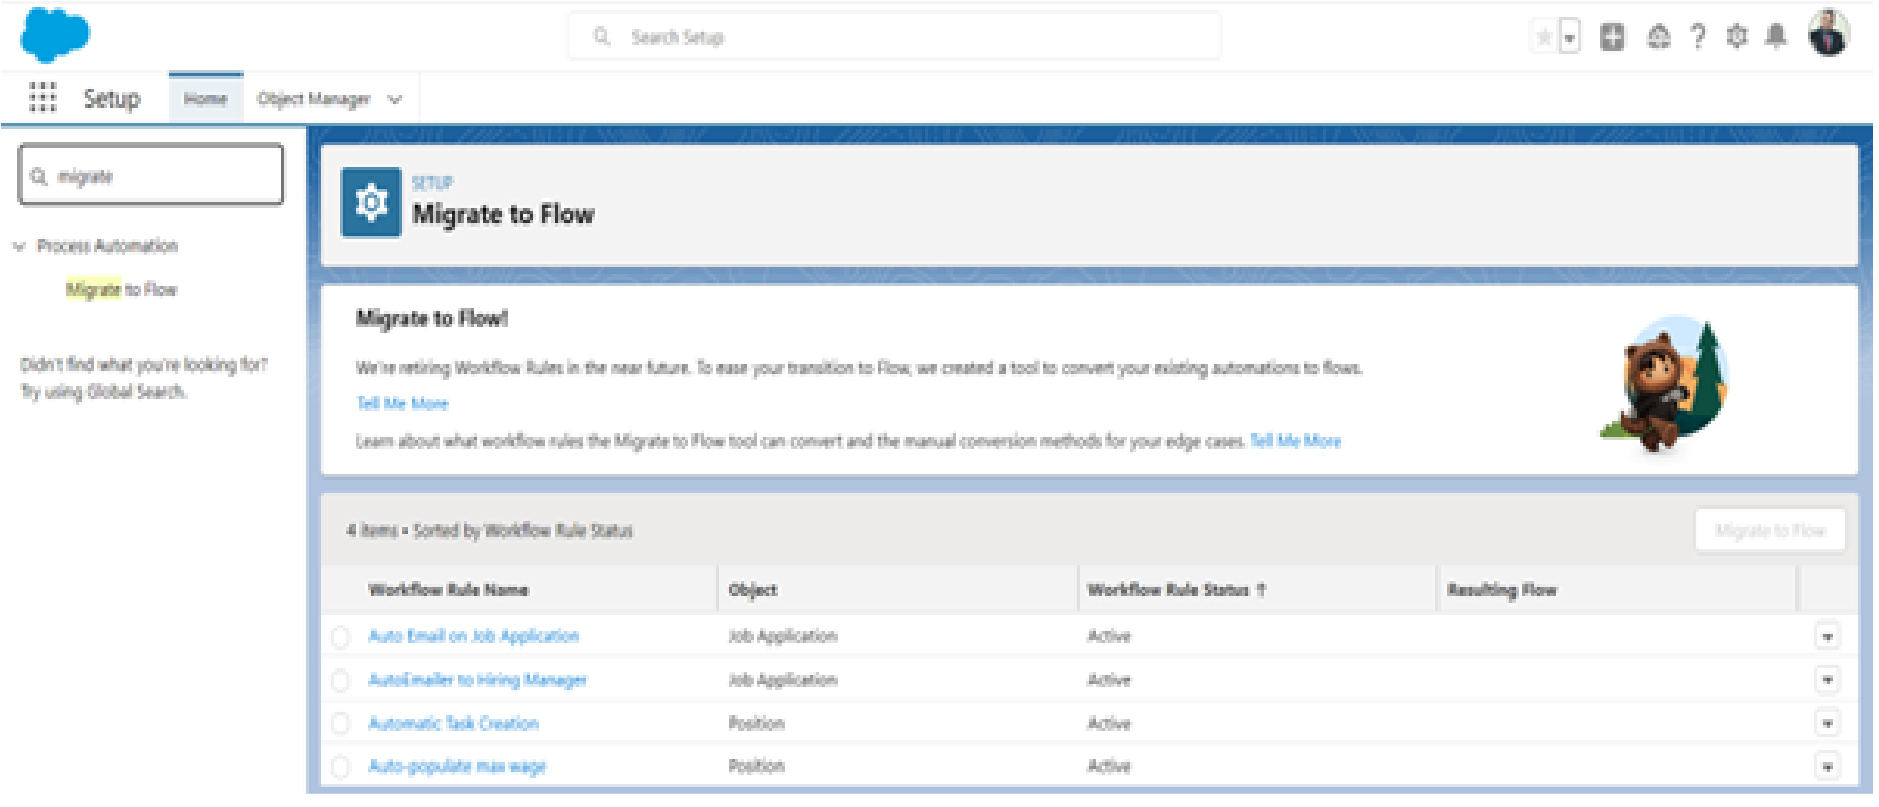Open the favorites list dropdown arrow
The image size is (1879, 807).
point(1569,38)
